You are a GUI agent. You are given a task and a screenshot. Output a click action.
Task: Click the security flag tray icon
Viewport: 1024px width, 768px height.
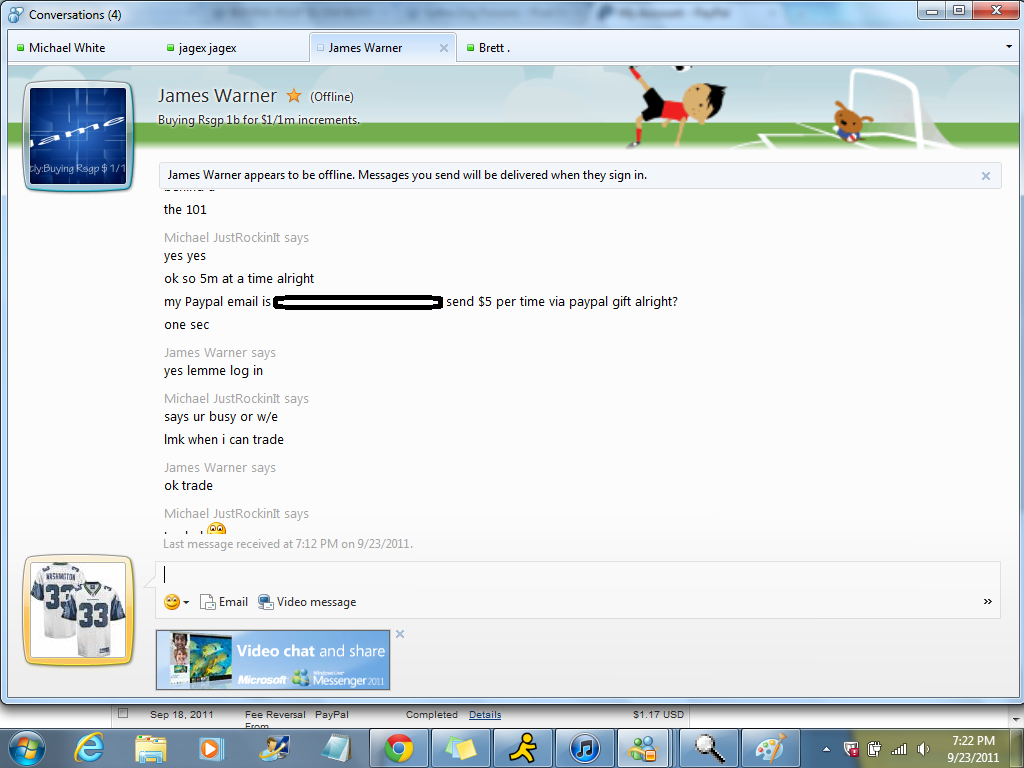click(851, 749)
